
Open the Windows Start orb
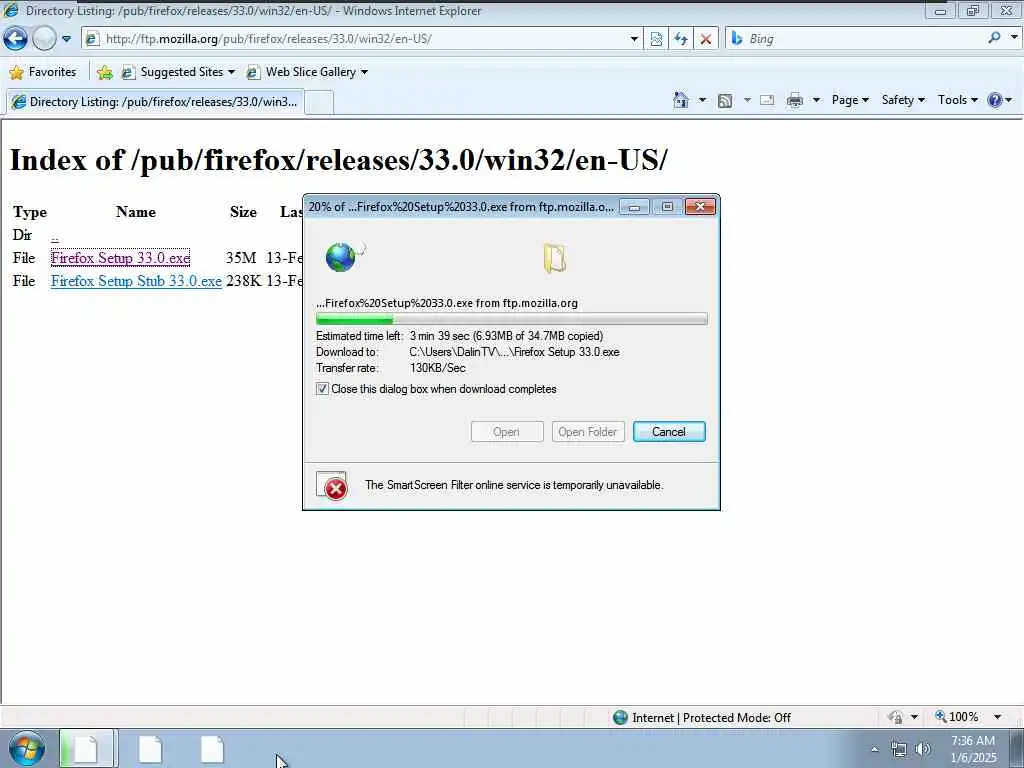click(27, 748)
